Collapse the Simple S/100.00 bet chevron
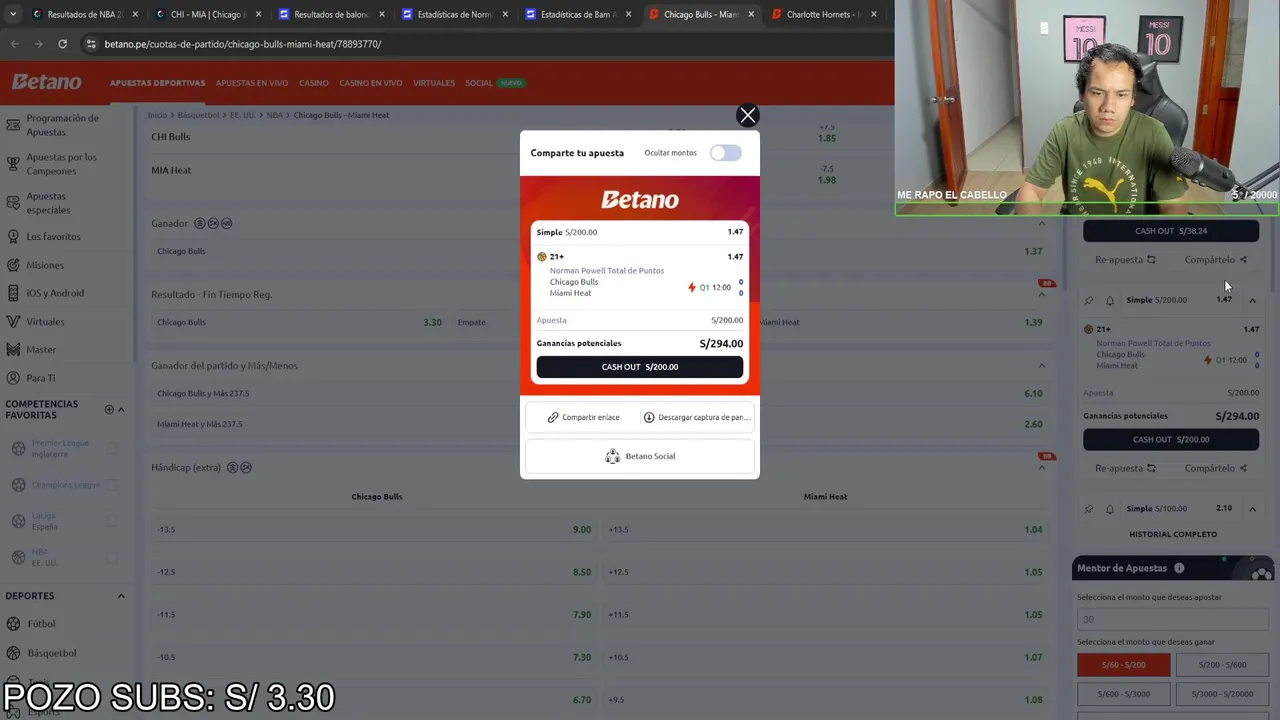Viewport: 1280px width, 720px height. pos(1252,509)
